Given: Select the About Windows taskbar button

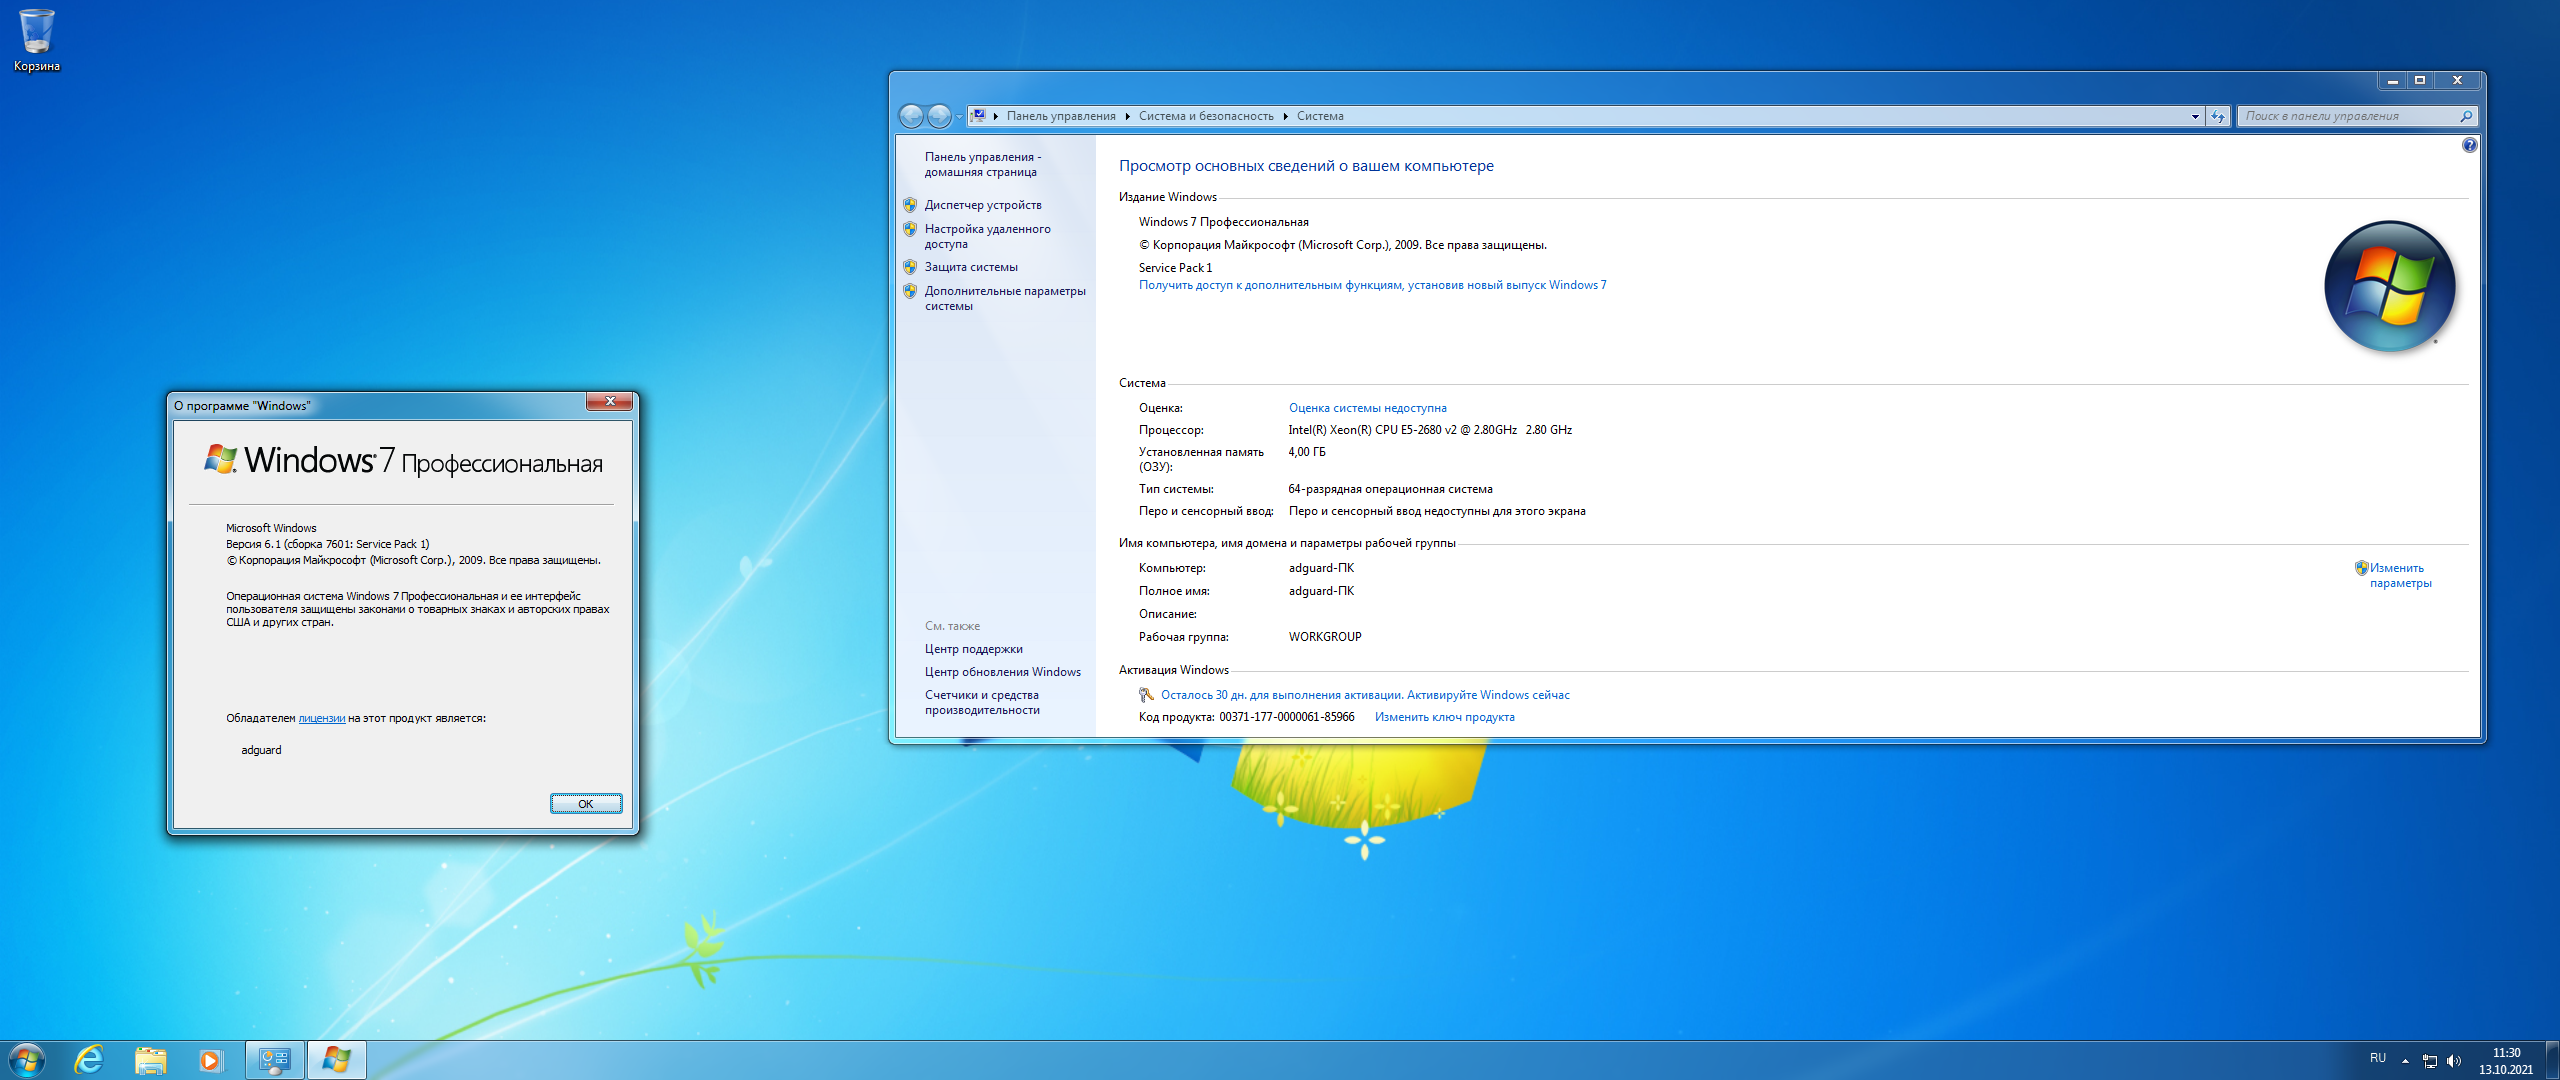Looking at the screenshot, I should [336, 1060].
